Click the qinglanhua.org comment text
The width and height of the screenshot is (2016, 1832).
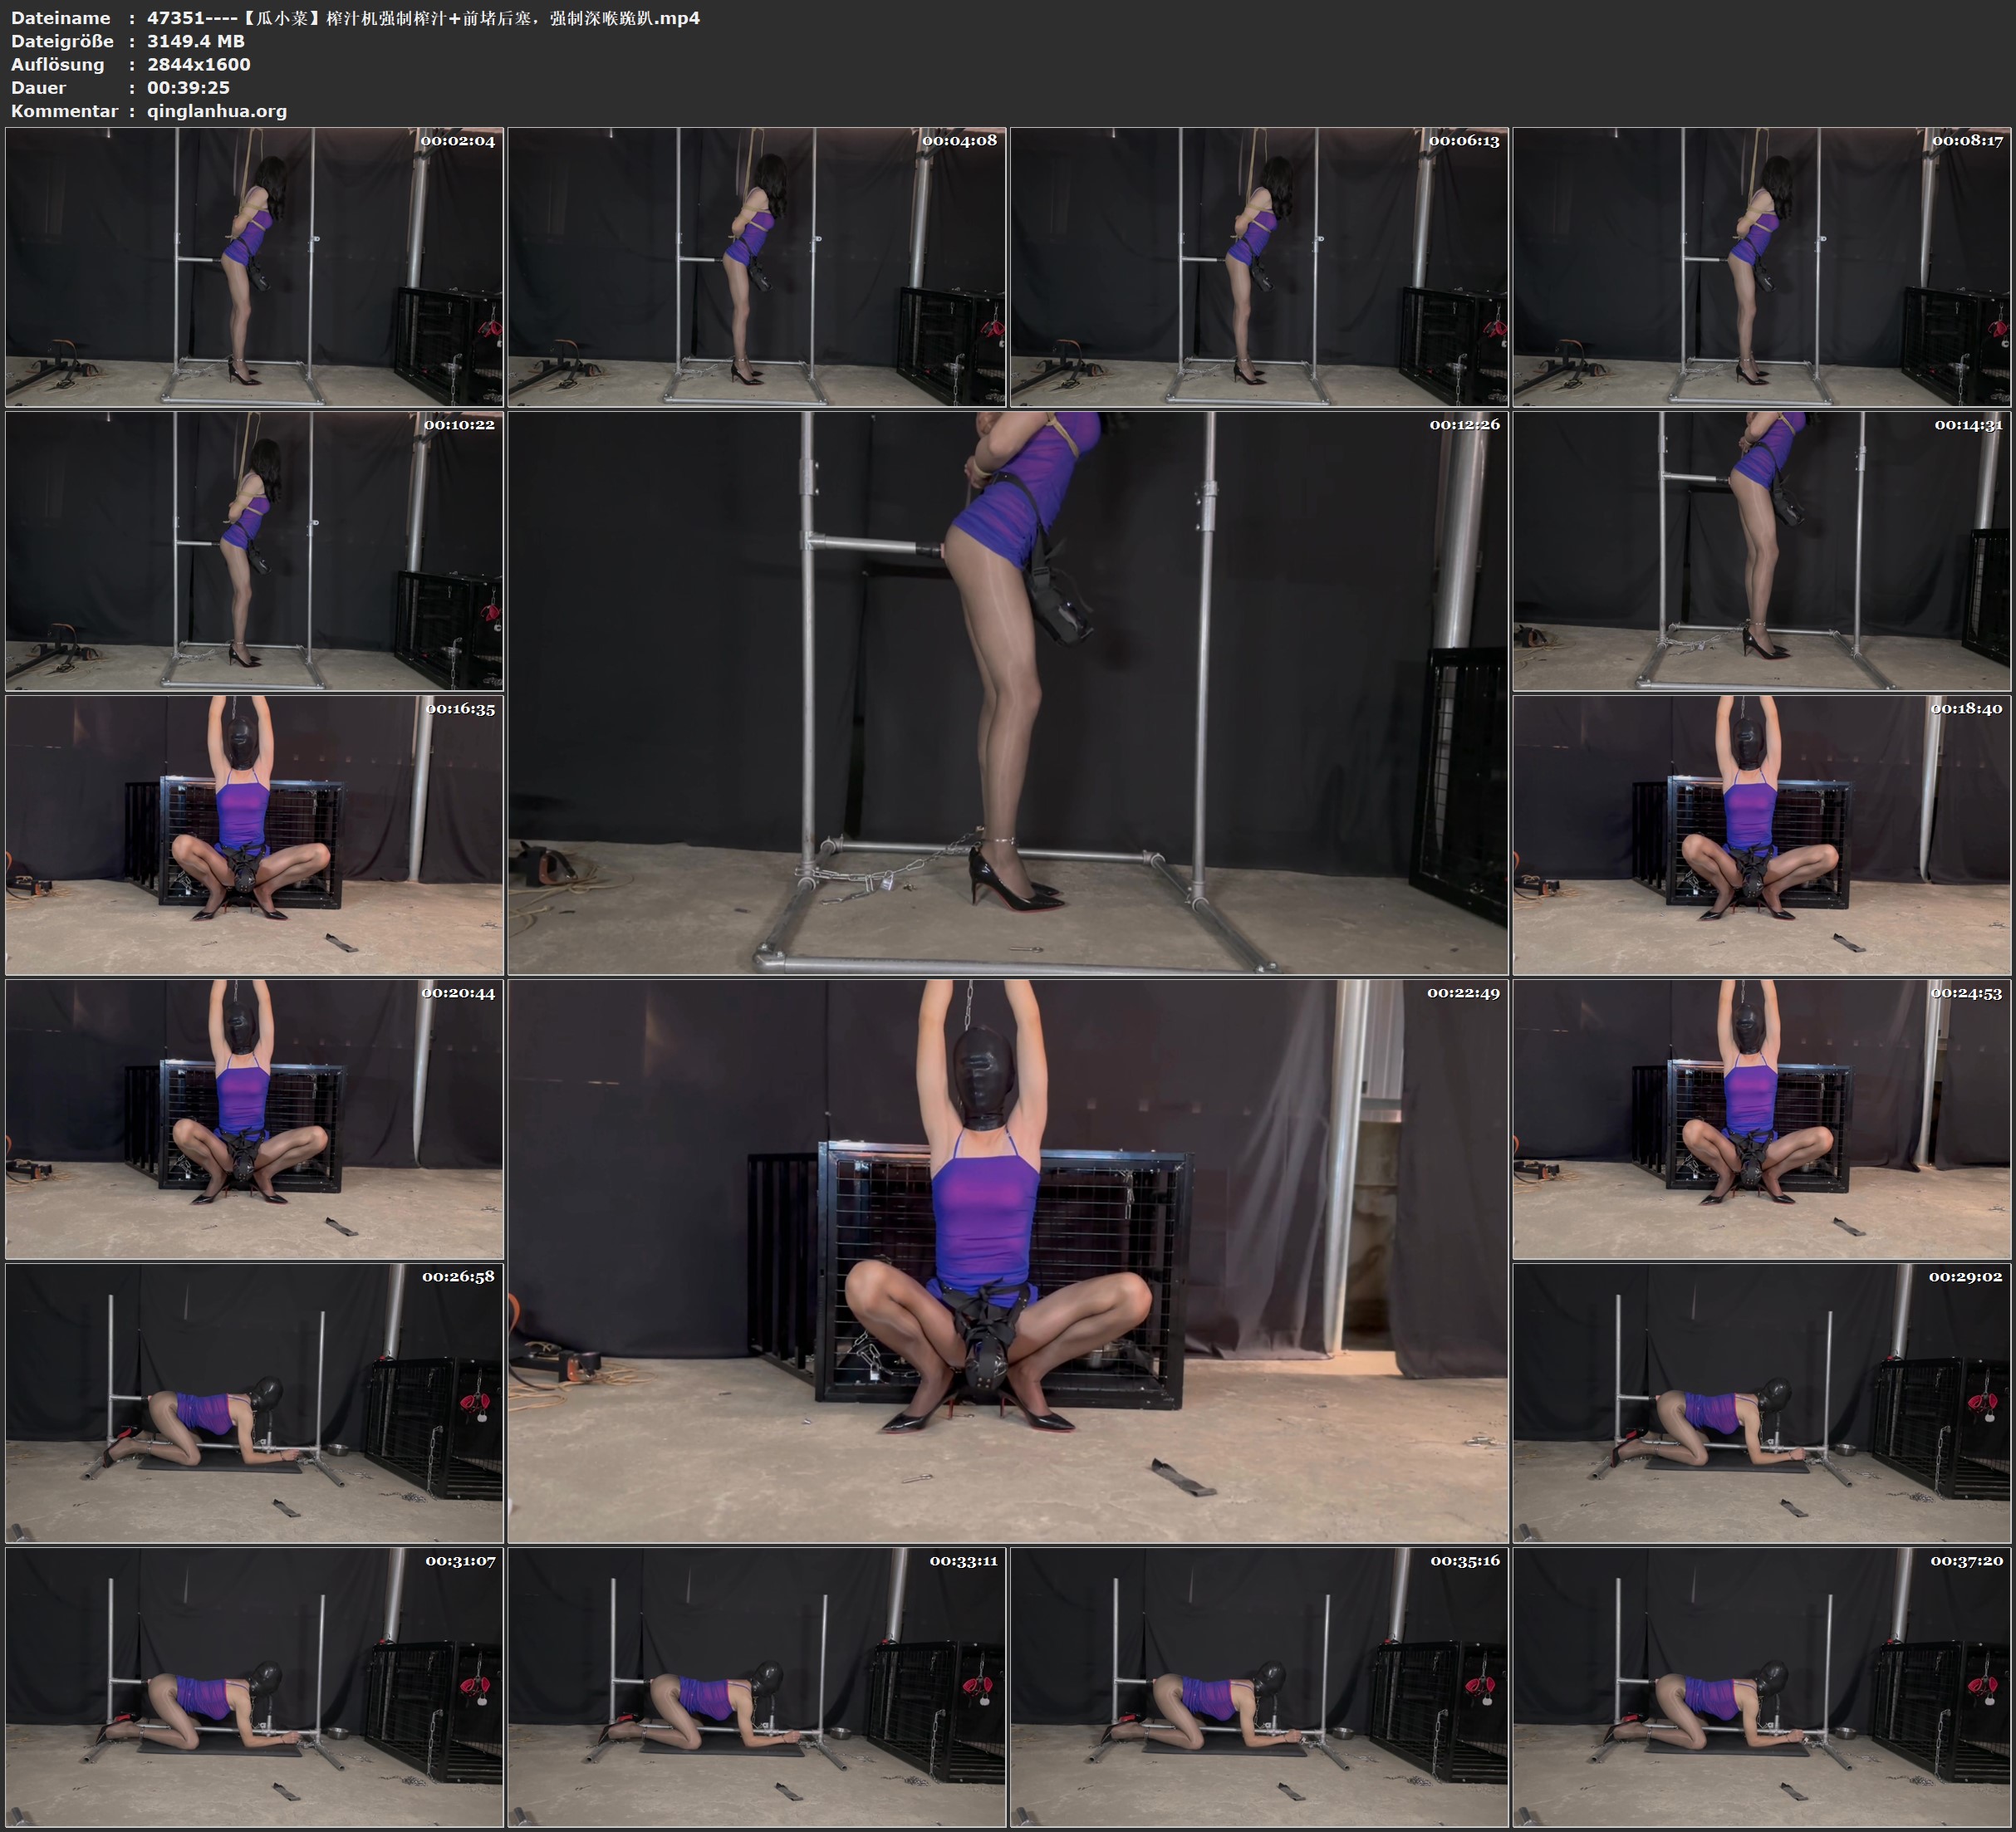pos(217,111)
